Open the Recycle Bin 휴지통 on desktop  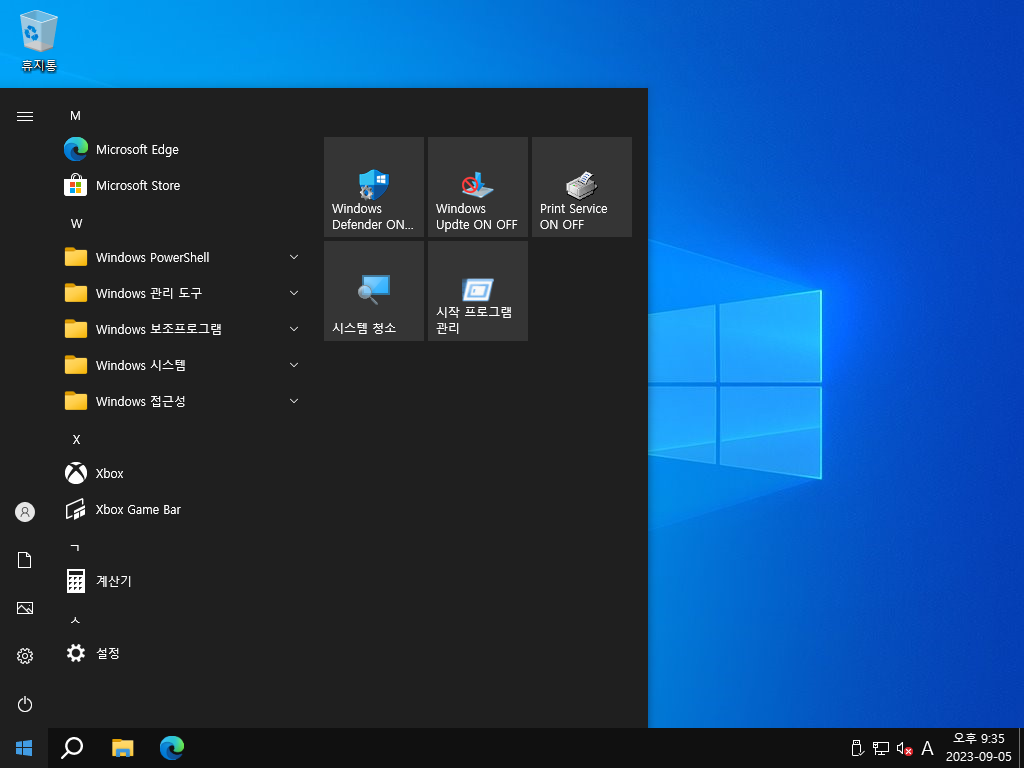(39, 40)
